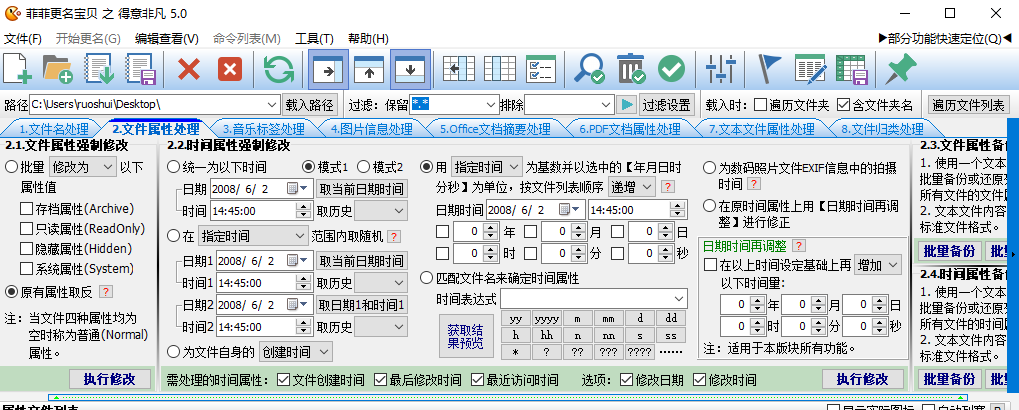Click the filter play arrow button

627,105
